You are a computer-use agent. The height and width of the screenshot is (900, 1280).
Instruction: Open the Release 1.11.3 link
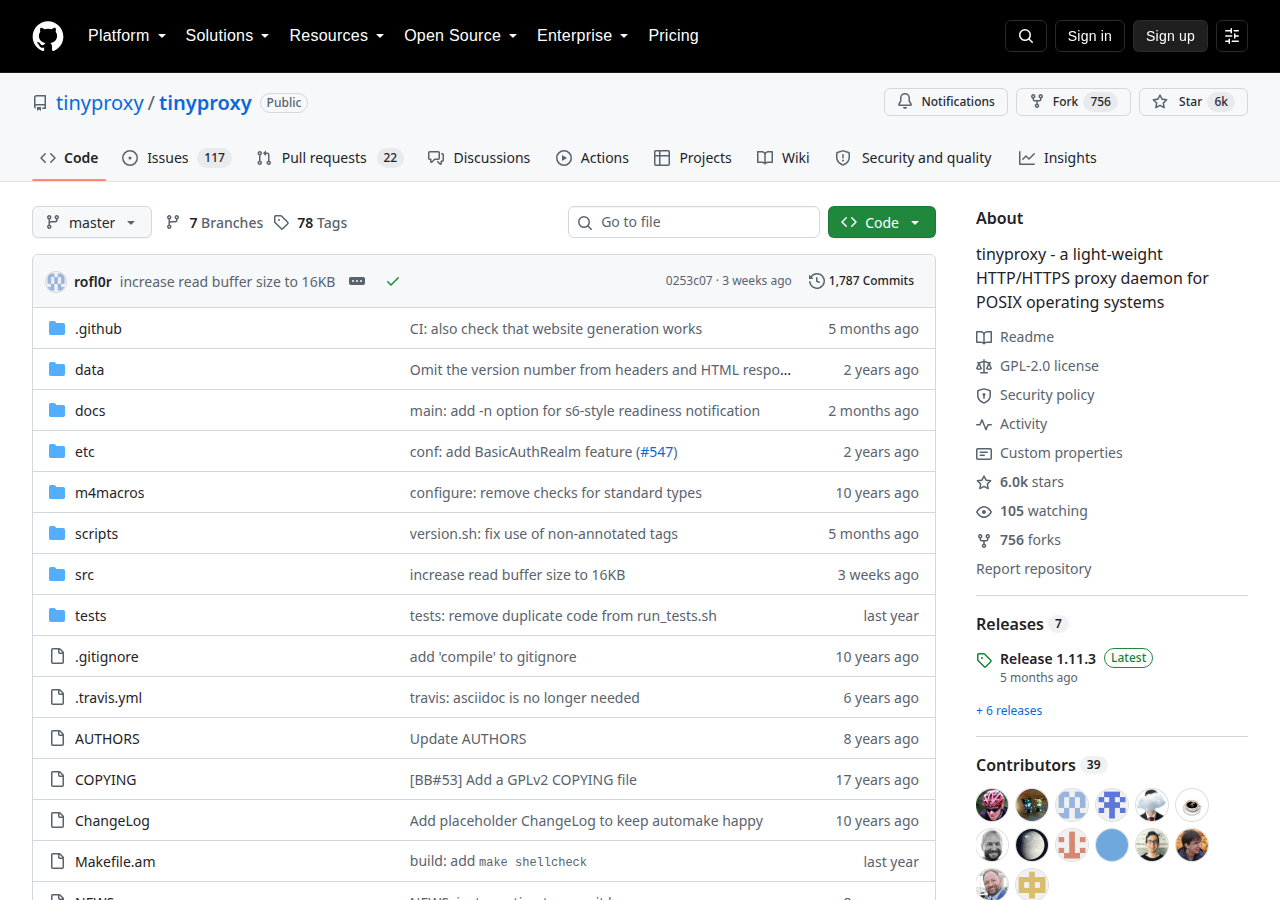click(1048, 658)
